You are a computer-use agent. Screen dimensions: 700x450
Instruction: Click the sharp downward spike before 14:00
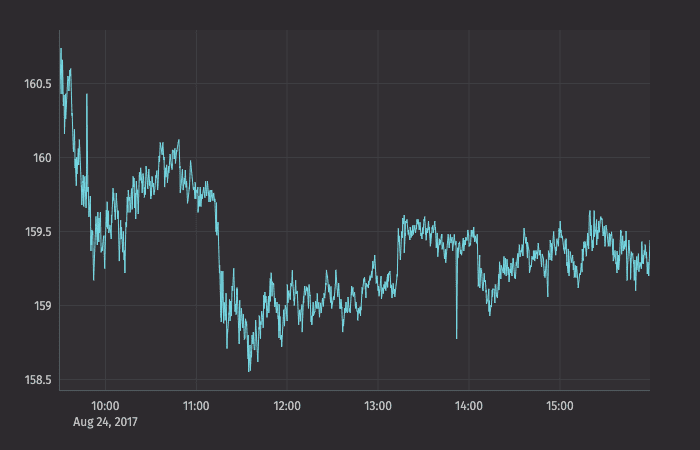click(x=456, y=337)
